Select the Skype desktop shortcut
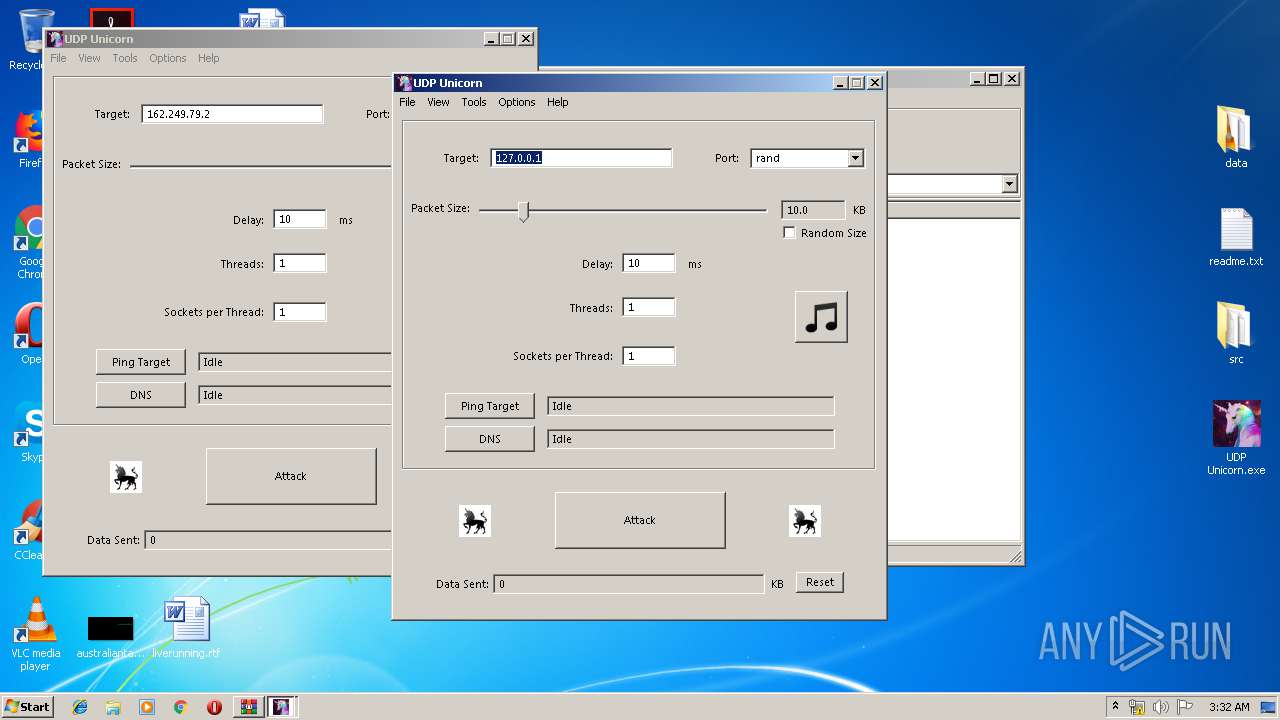Viewport: 1280px width, 720px height. (x=30, y=432)
